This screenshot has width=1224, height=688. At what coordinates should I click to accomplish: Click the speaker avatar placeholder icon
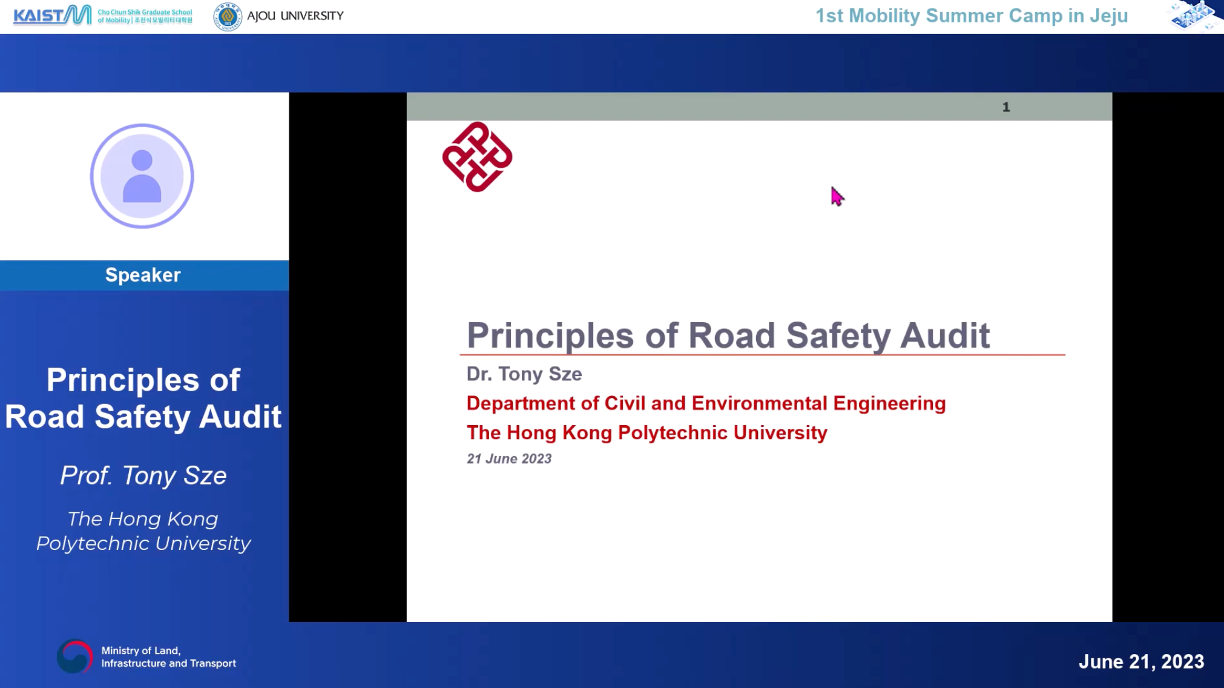point(142,176)
